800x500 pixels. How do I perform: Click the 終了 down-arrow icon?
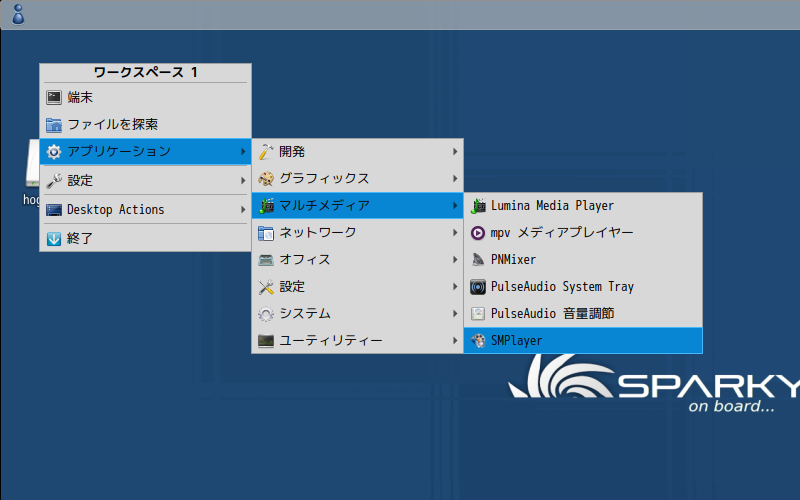pyautogui.click(x=54, y=238)
